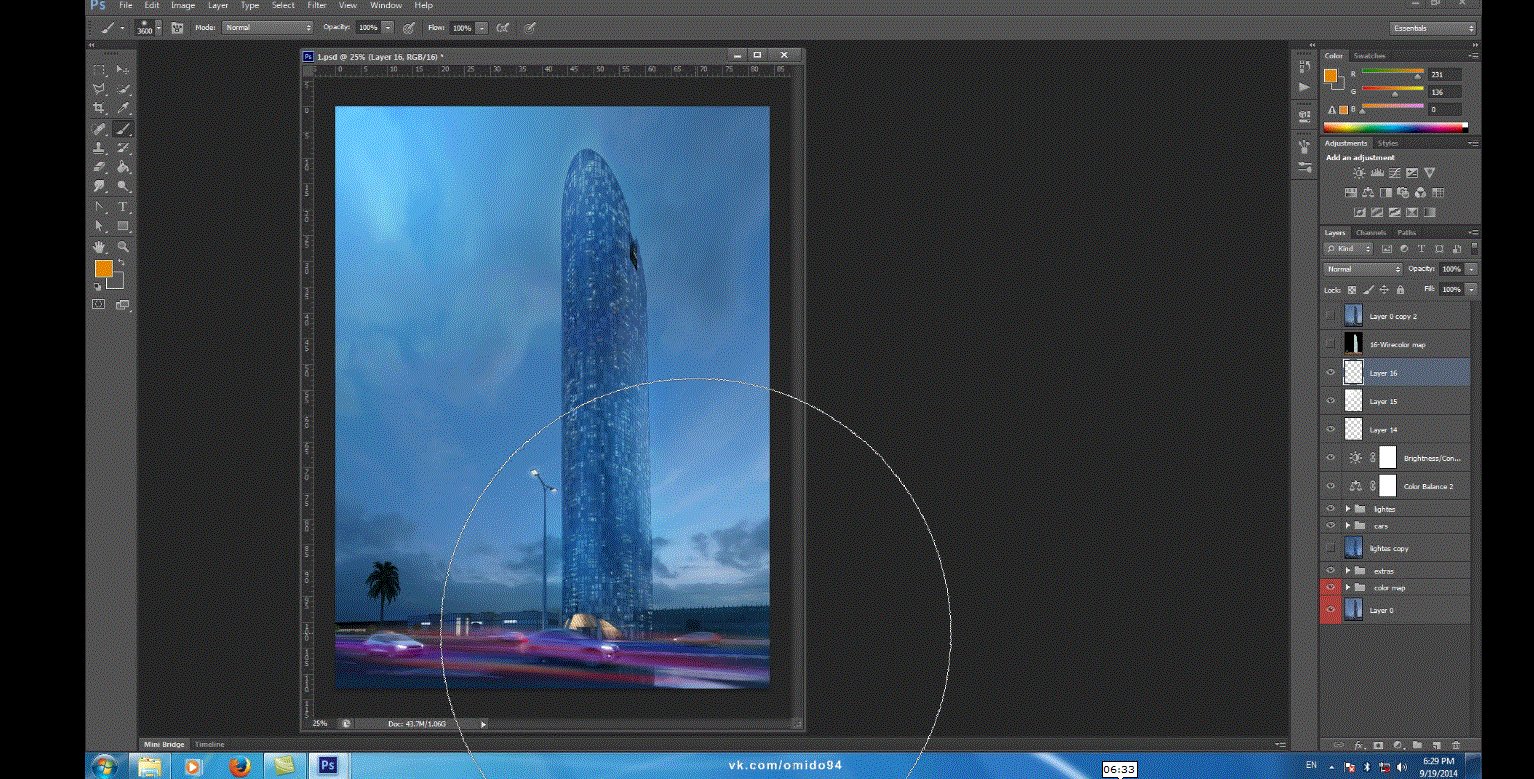Select the Crop tool
Viewport: 1534px width, 779px height.
tap(100, 108)
